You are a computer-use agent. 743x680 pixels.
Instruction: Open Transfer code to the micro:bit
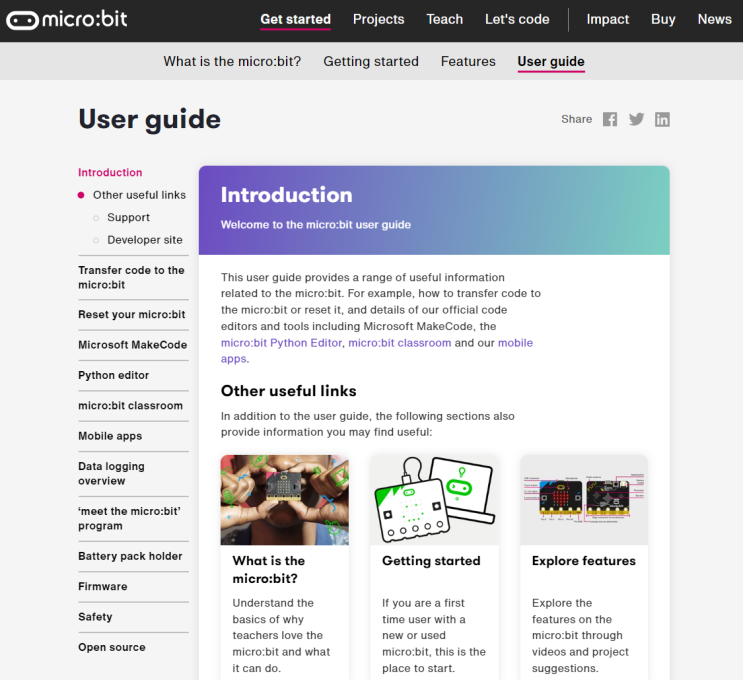click(131, 278)
